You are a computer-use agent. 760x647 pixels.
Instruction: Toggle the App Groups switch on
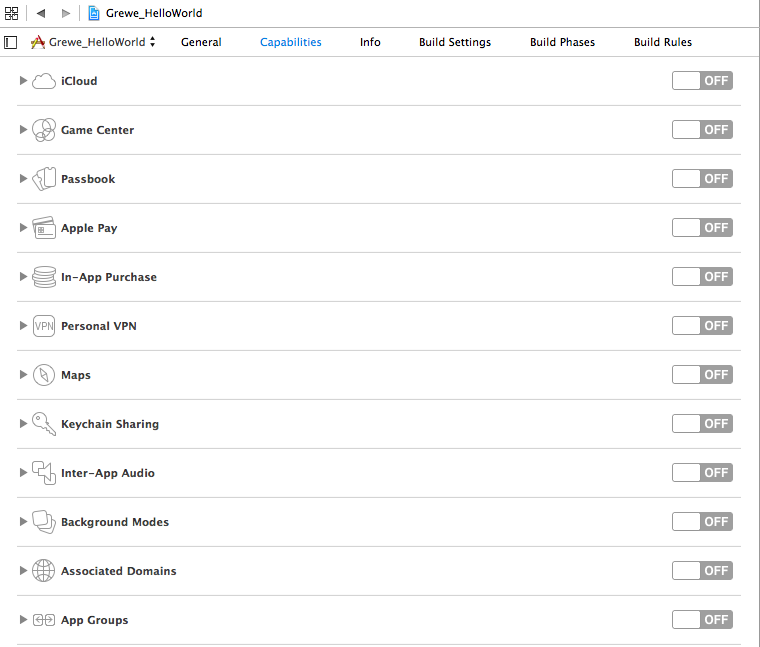pos(702,620)
